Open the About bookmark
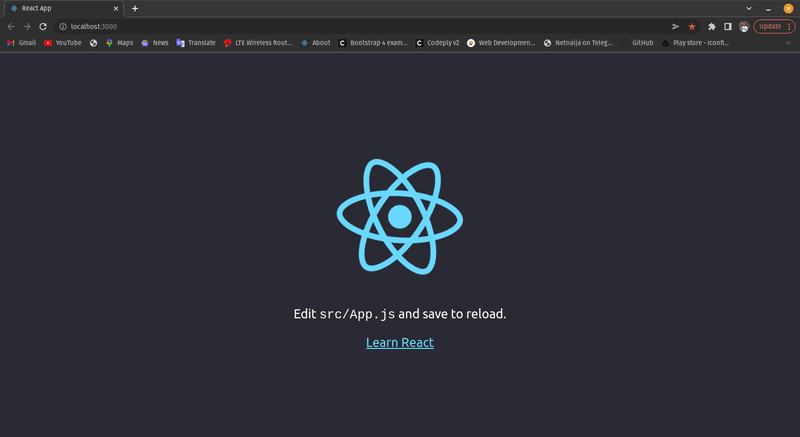The width and height of the screenshot is (800, 437). point(315,43)
